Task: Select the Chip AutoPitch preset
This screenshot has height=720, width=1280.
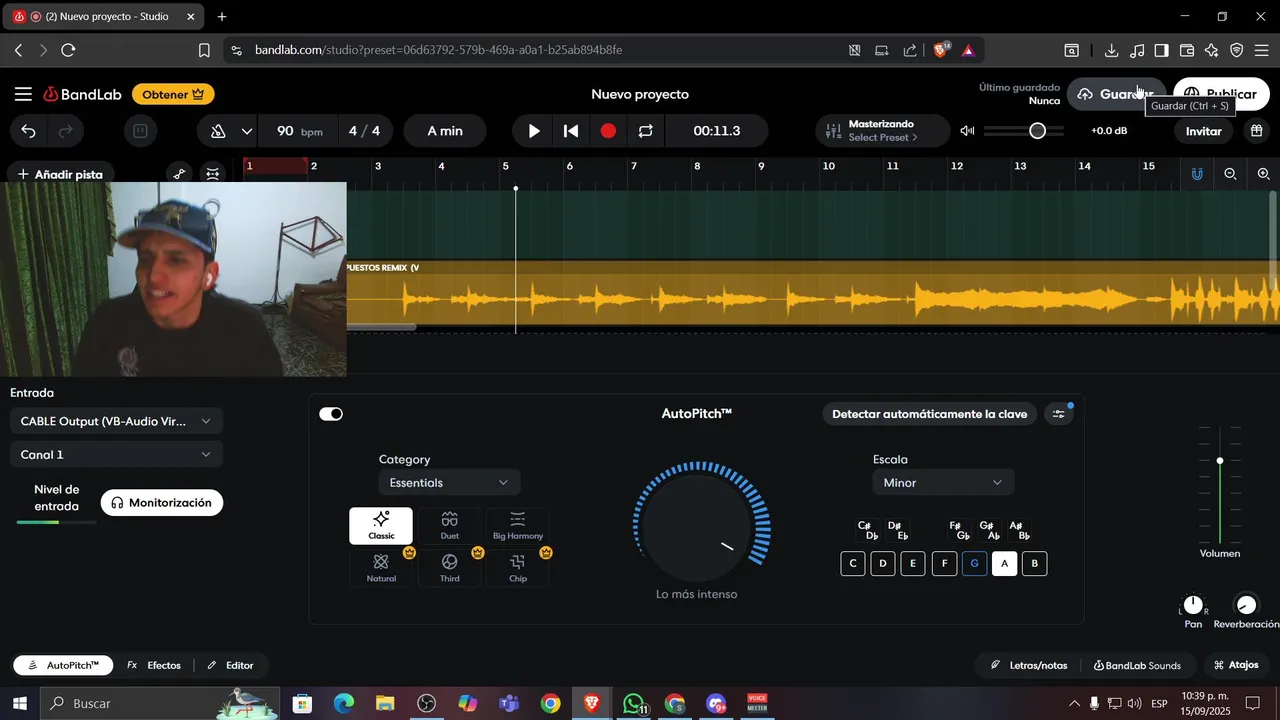Action: (x=518, y=568)
